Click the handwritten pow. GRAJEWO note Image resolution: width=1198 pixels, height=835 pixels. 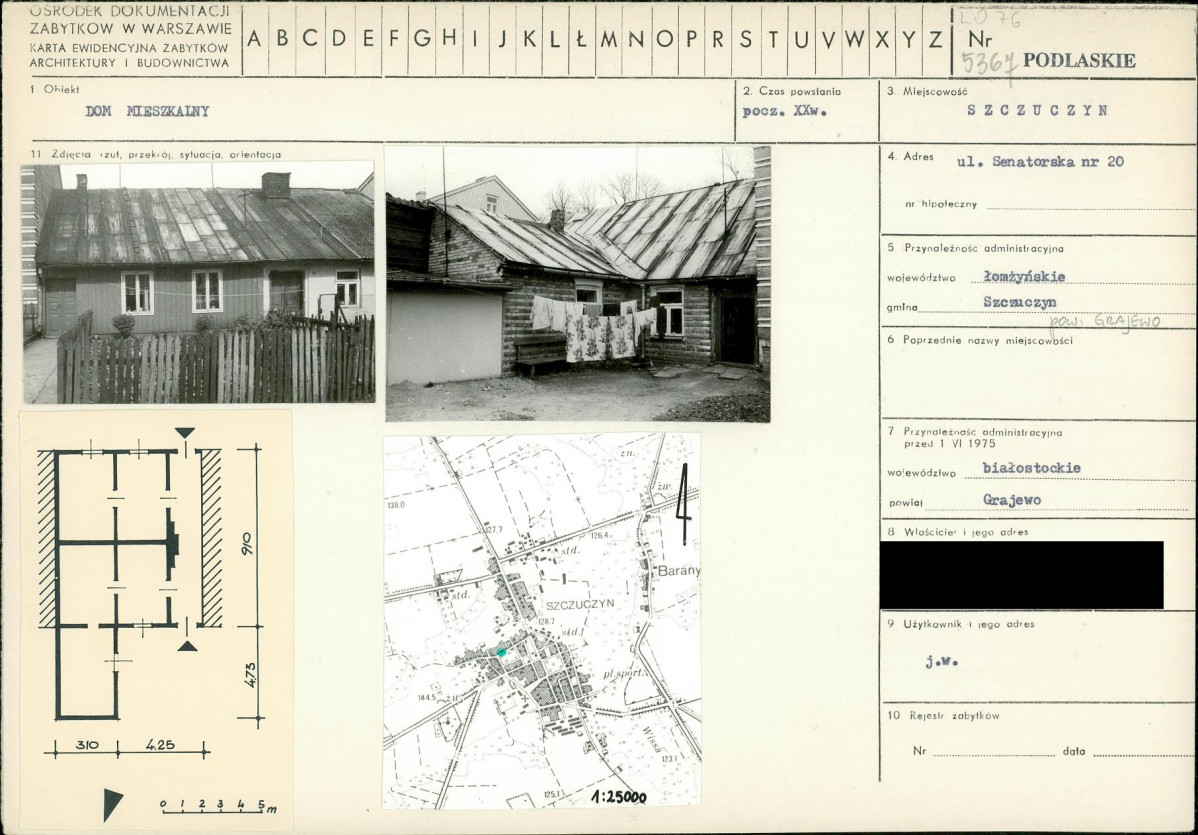click(x=1103, y=321)
